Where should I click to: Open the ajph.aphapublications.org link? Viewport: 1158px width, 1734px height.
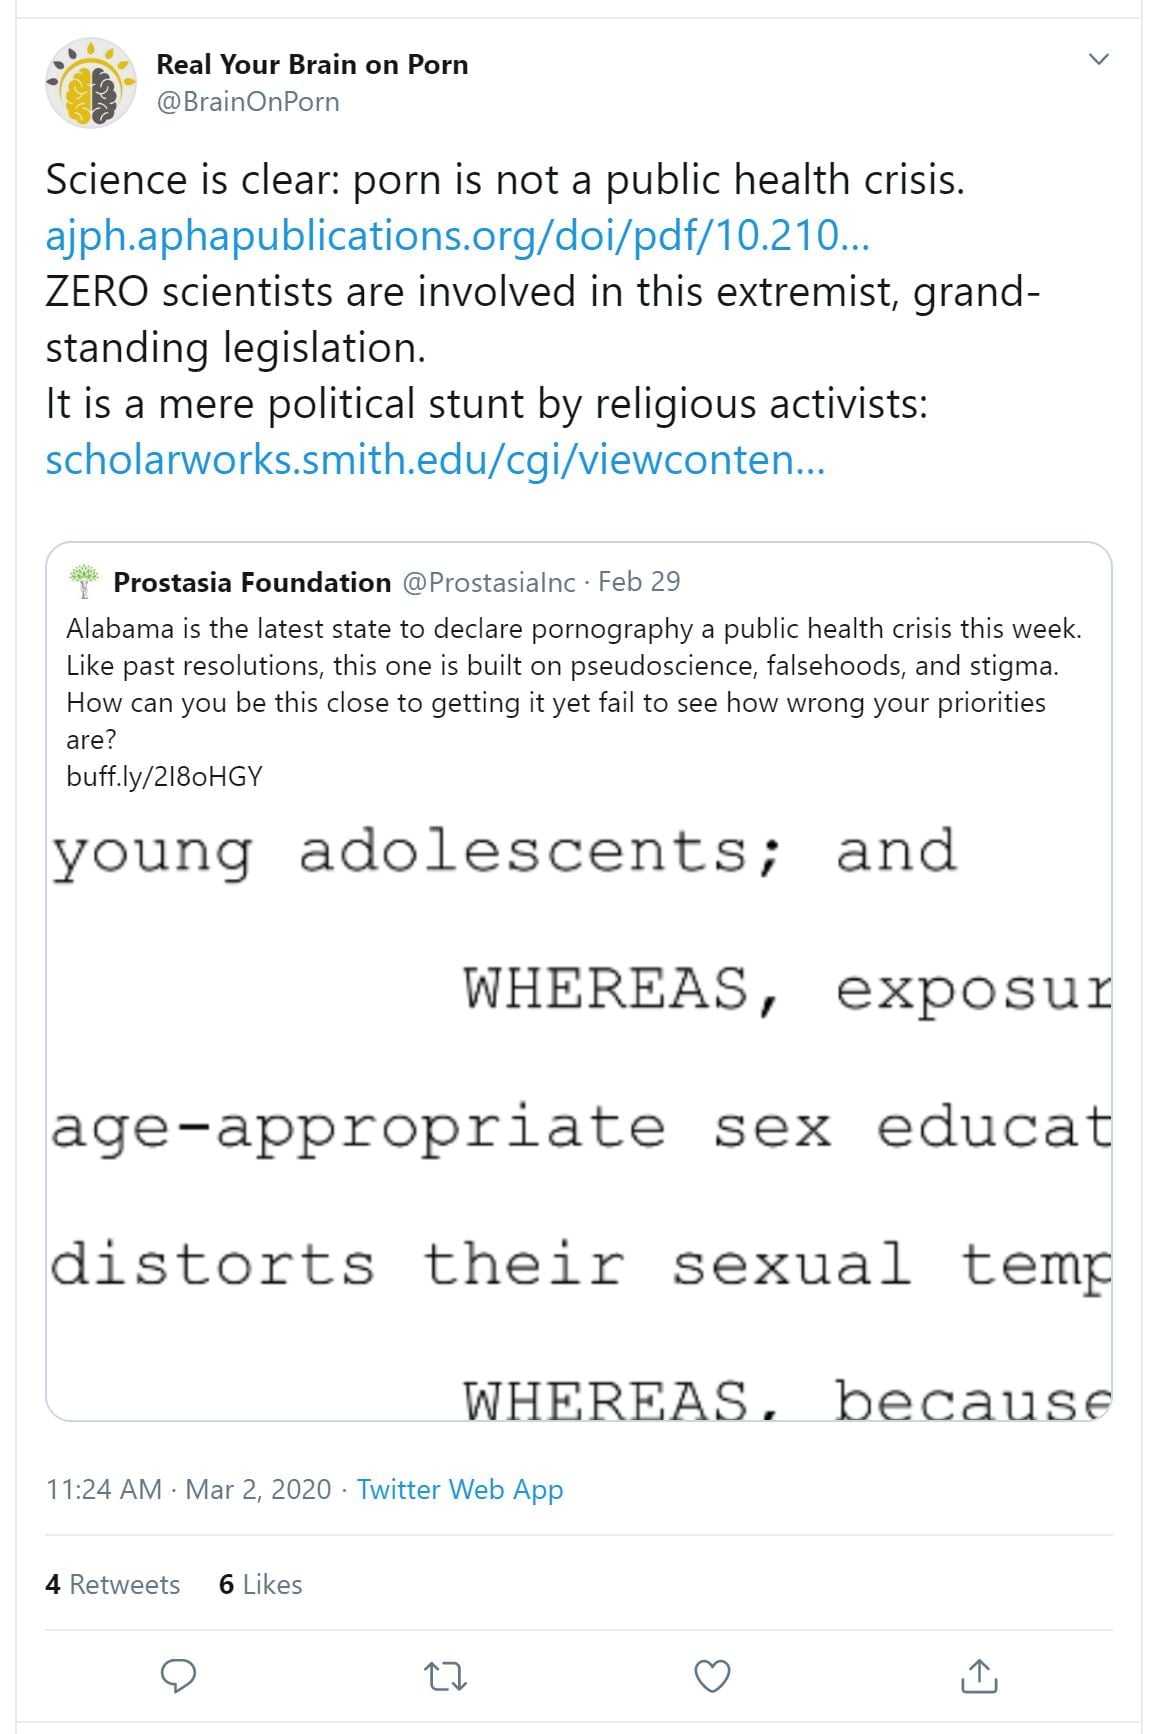coord(457,235)
